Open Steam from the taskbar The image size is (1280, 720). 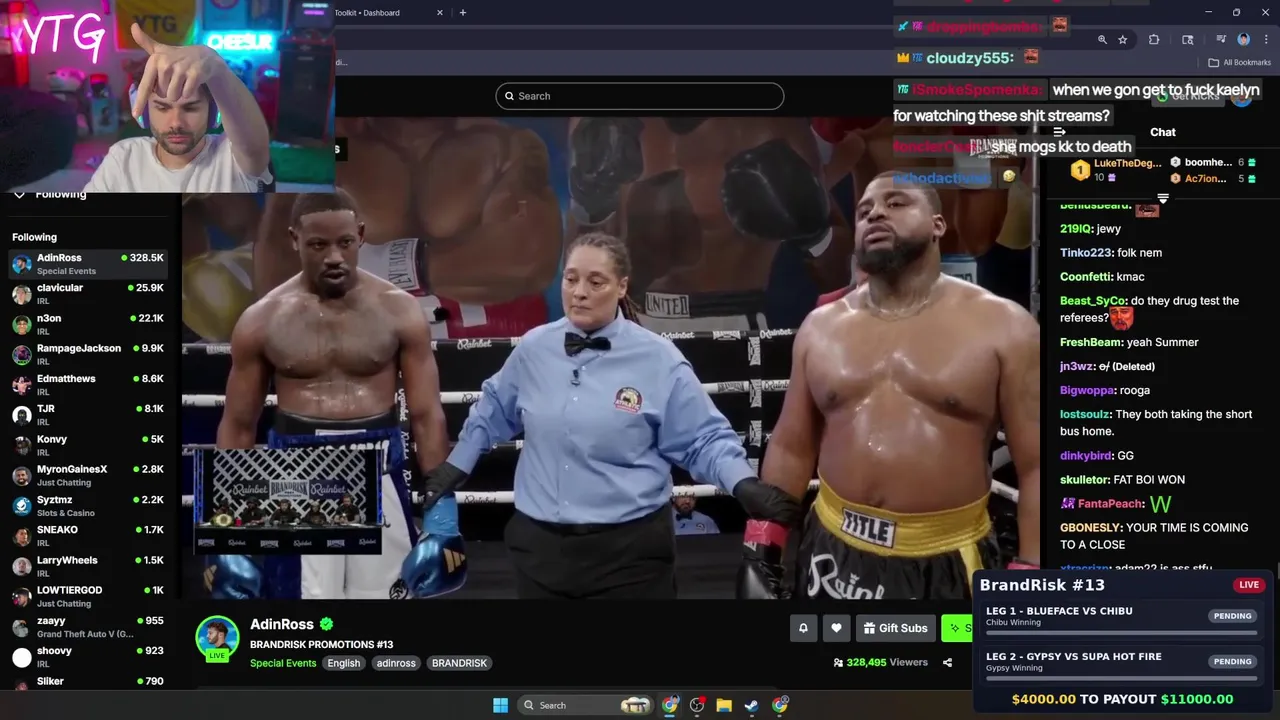tap(751, 705)
